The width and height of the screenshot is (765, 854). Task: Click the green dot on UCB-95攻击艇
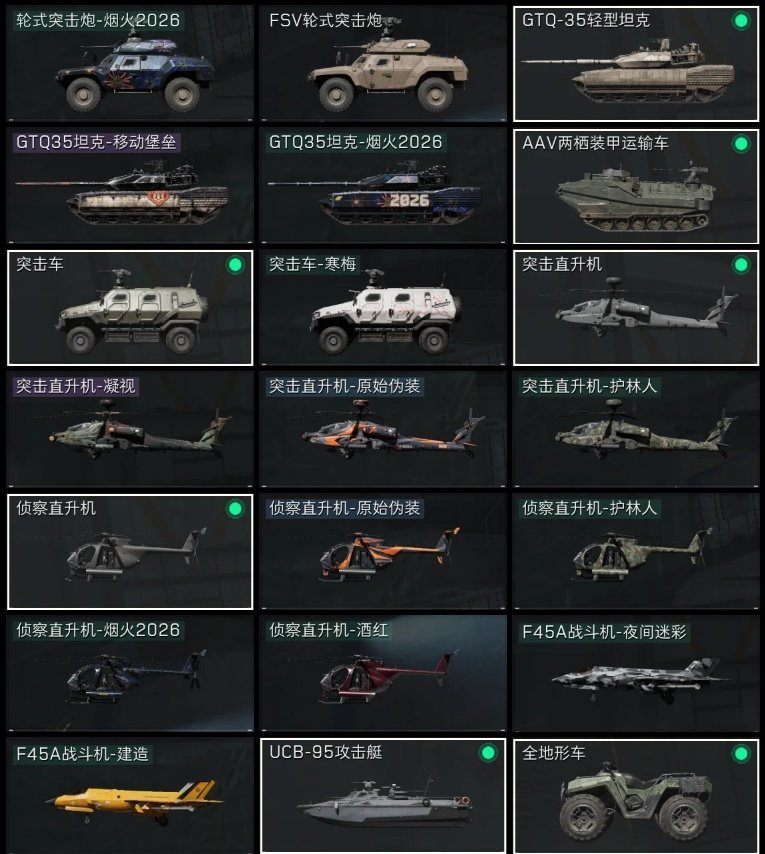click(x=488, y=753)
